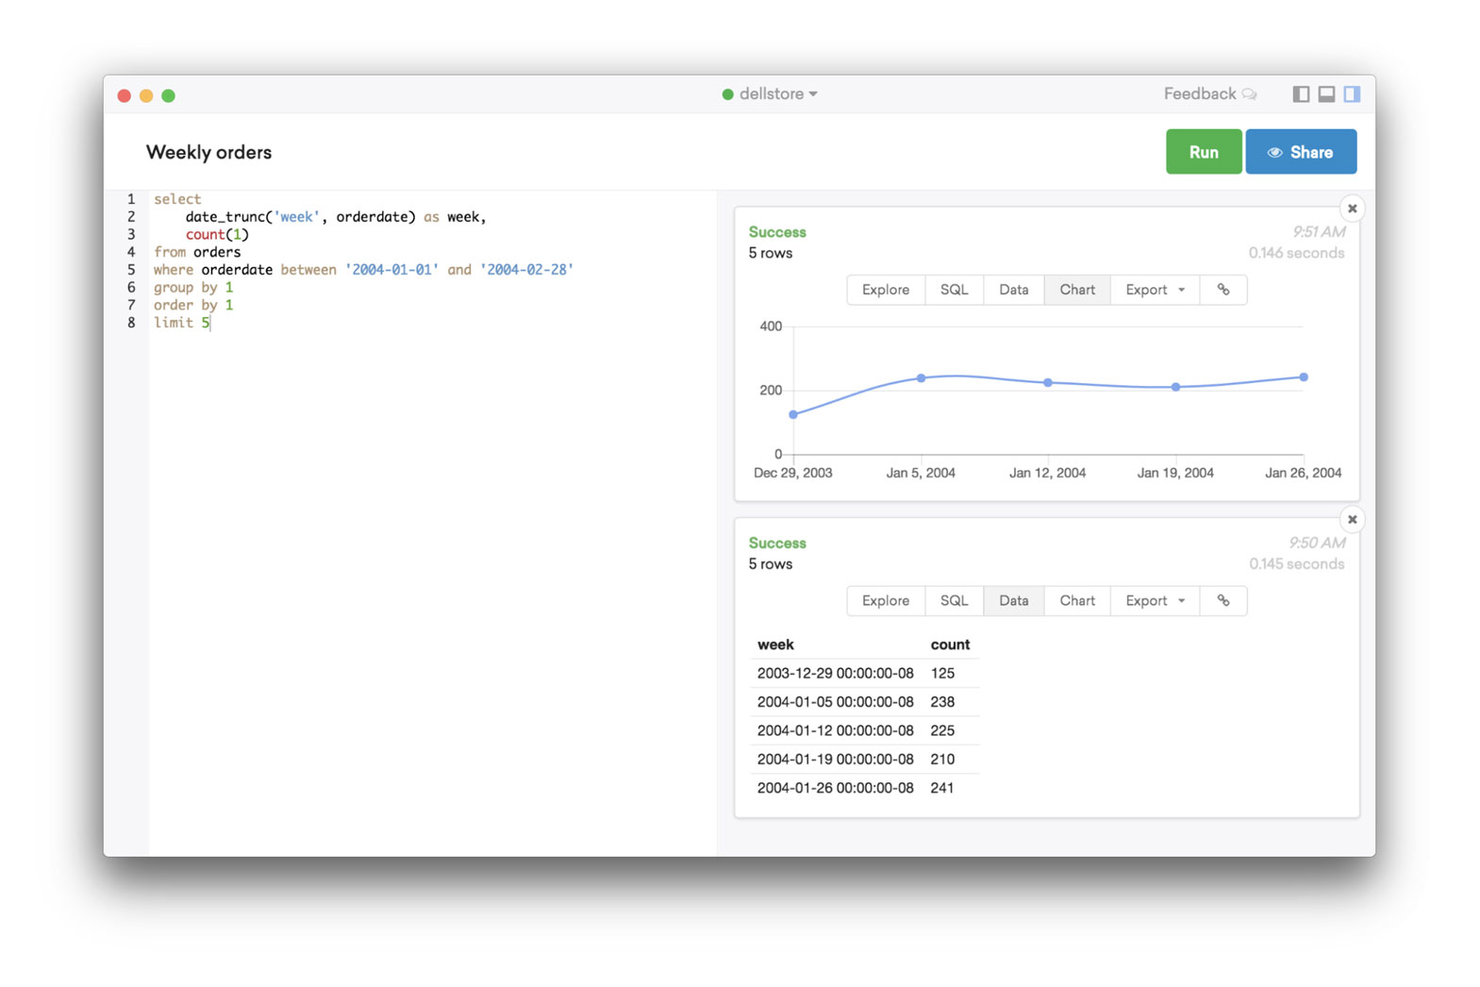Click the week column header in the data table
Screen dimensions: 1480x987
pos(776,644)
